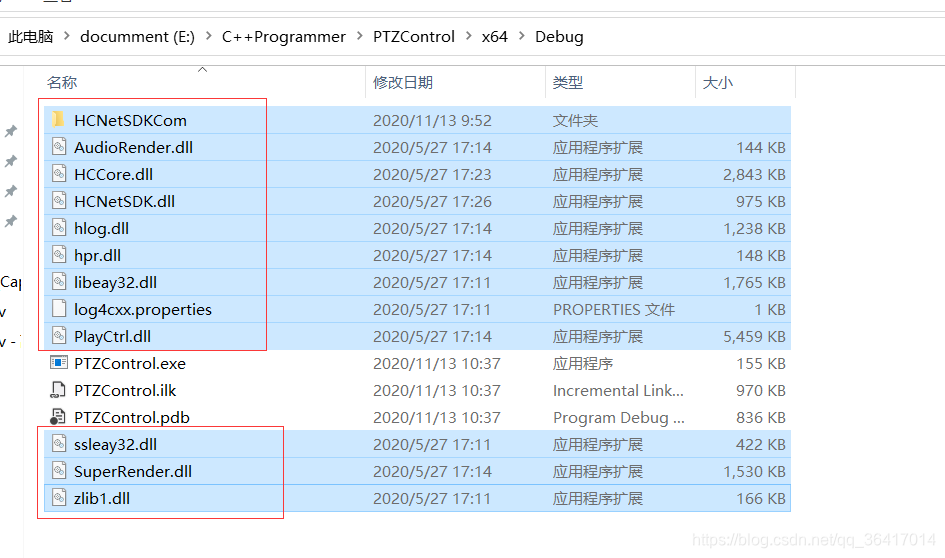Select the zlib1.dll file name

click(x=101, y=499)
